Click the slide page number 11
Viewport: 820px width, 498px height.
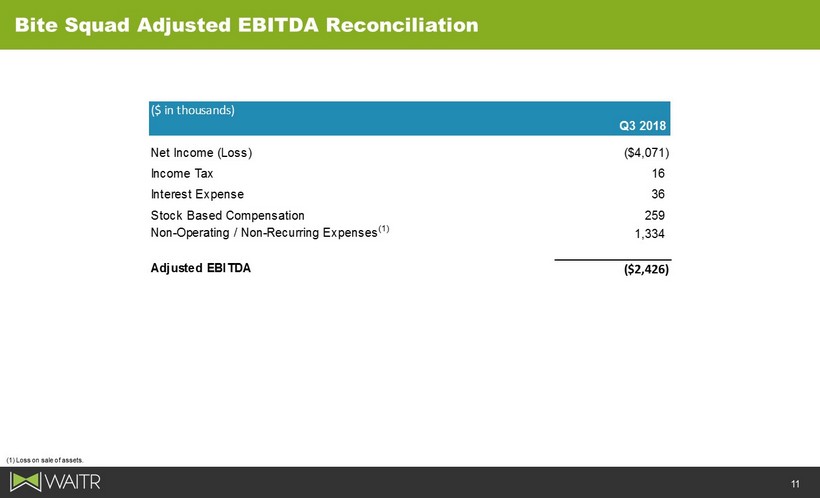point(795,483)
